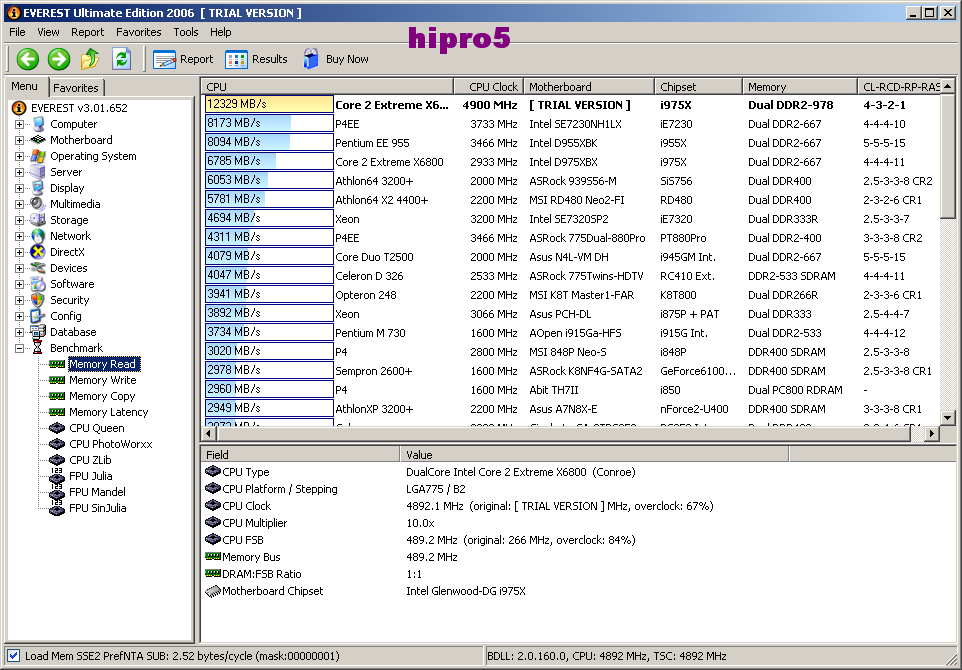This screenshot has height=670, width=962.
Task: Sort by the CPU Clock column header
Action: click(488, 87)
